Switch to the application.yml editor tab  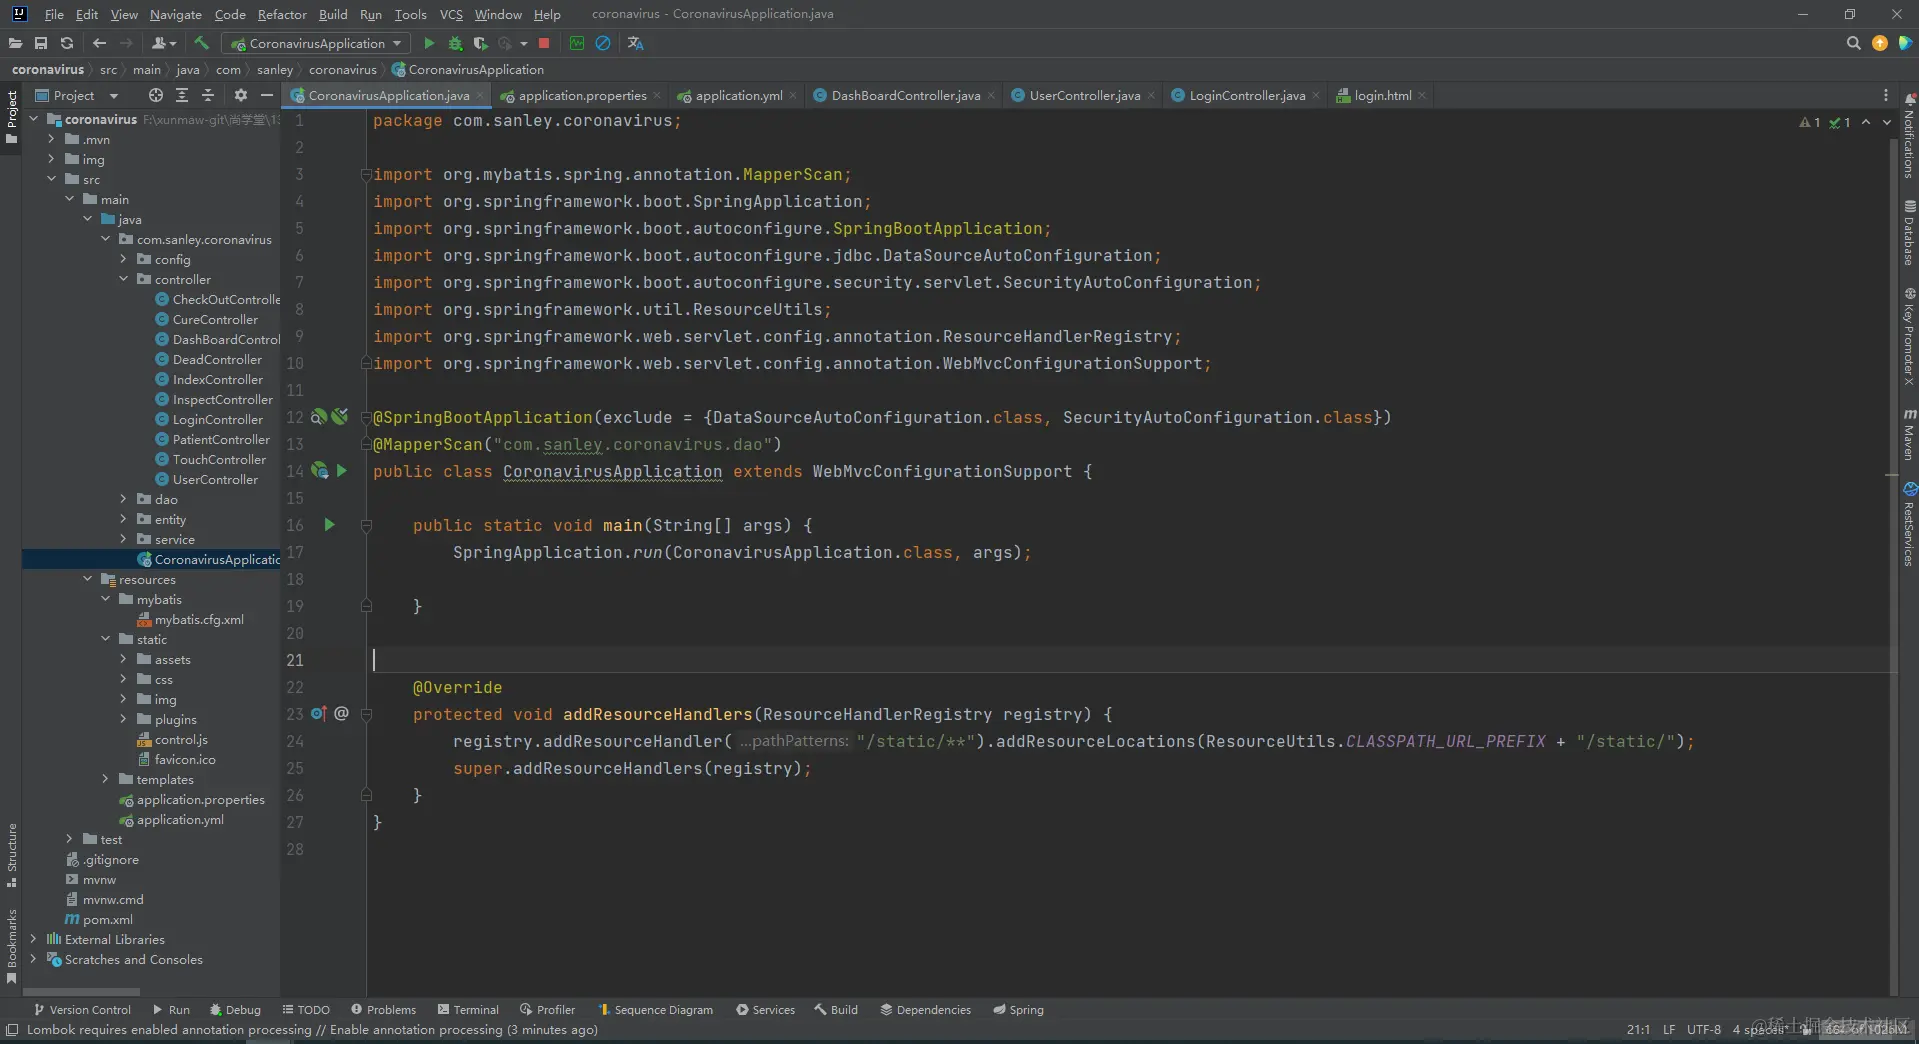738,95
